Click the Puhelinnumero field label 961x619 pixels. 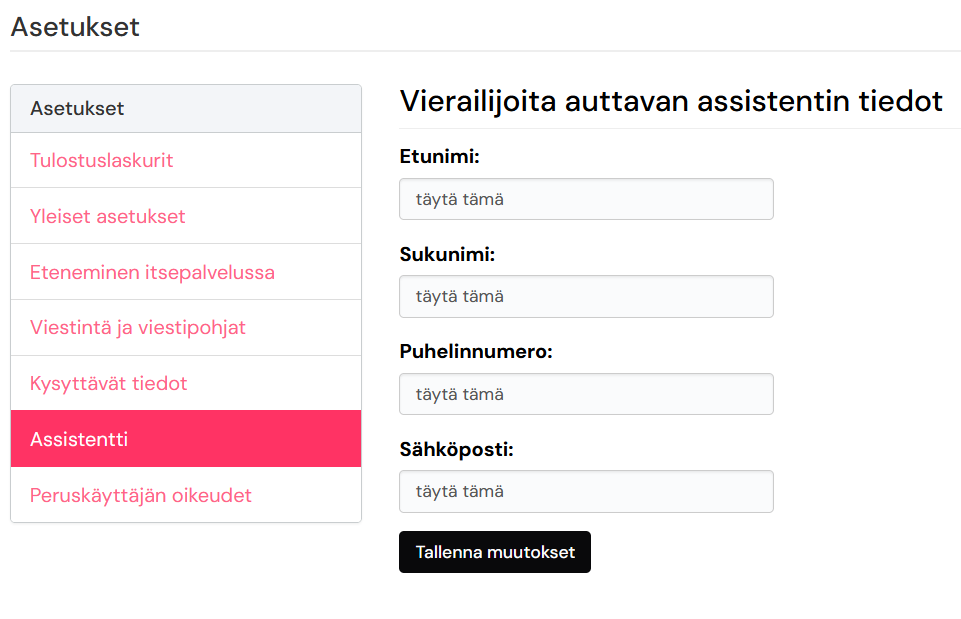coord(476,352)
